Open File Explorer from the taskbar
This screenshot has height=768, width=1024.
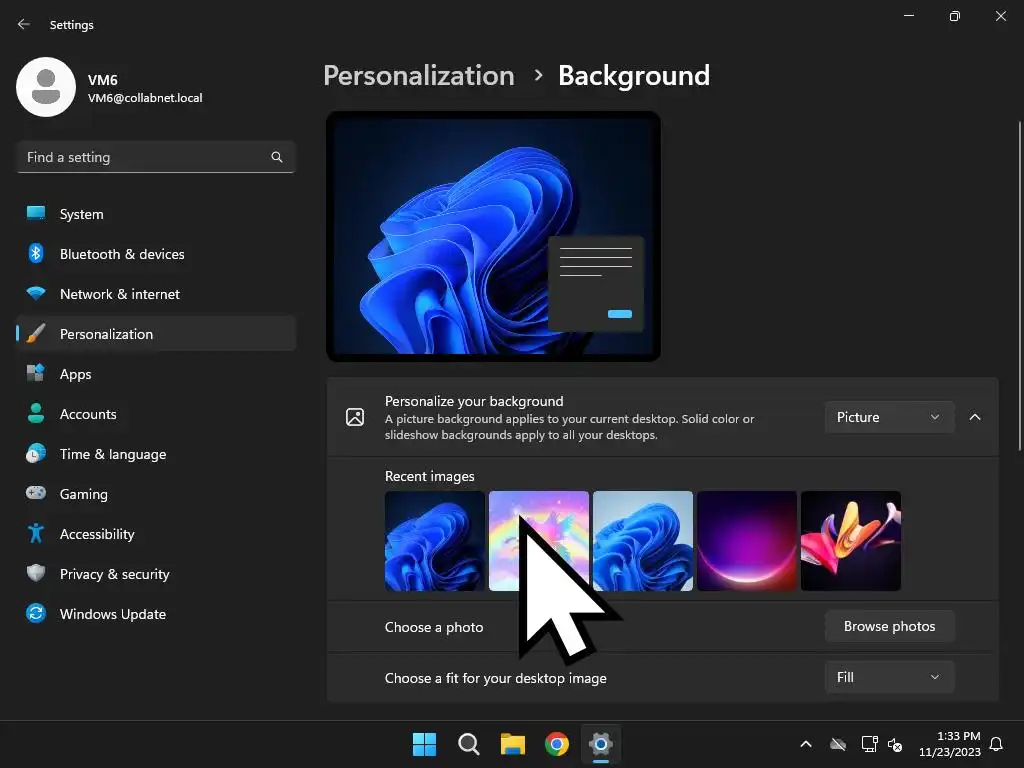(513, 744)
